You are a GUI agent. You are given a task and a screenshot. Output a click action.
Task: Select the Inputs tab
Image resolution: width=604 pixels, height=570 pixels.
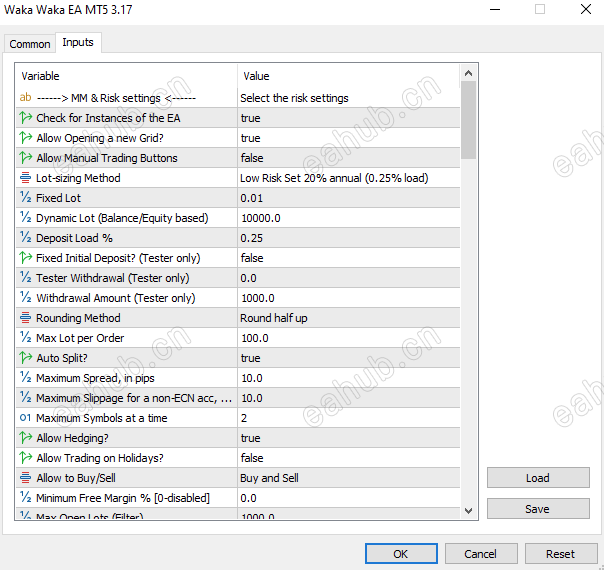point(78,42)
